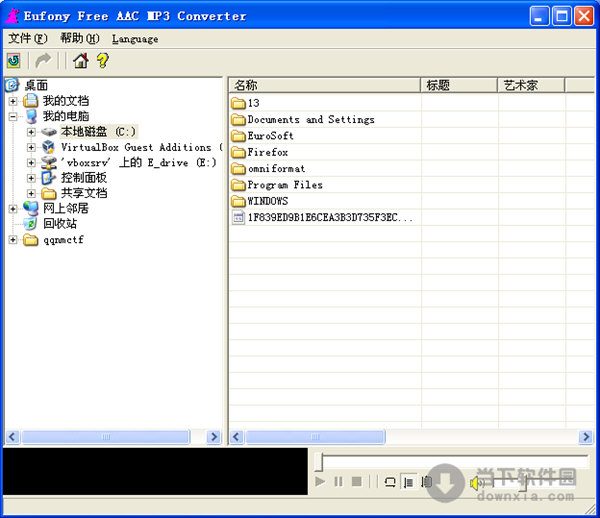This screenshot has width=600, height=518.
Task: Click the file list scroll-left arrow
Action: [236, 437]
